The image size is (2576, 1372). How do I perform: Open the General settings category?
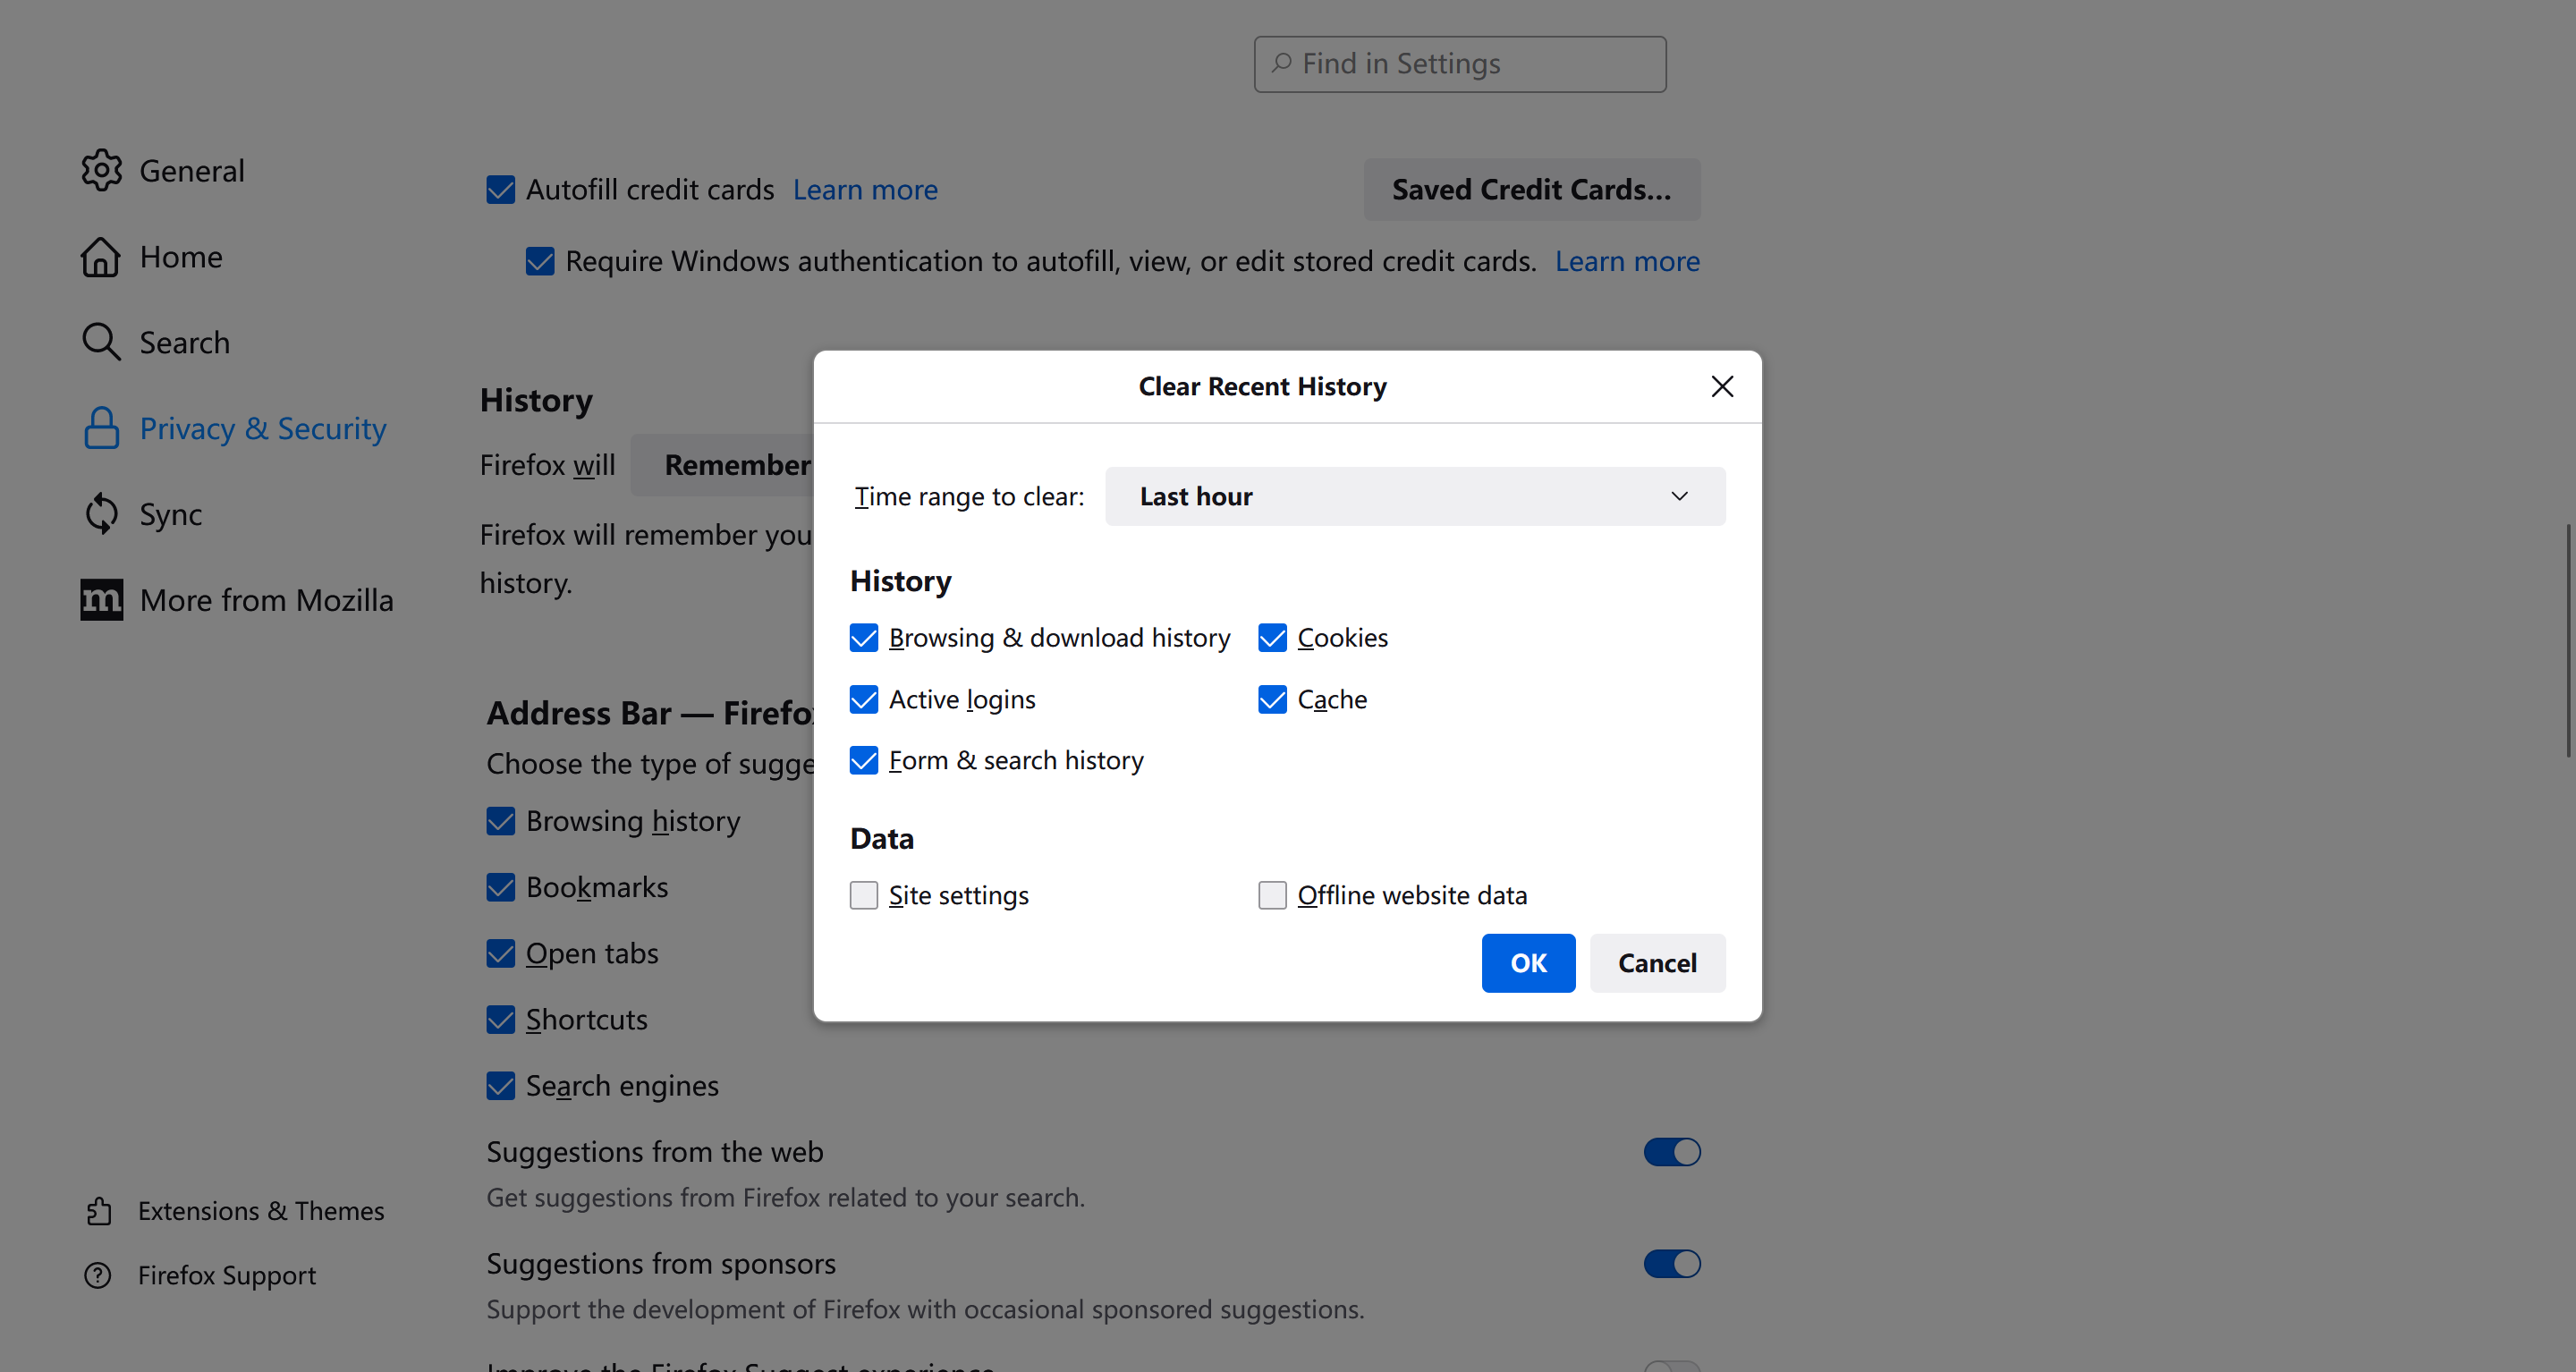tap(191, 171)
